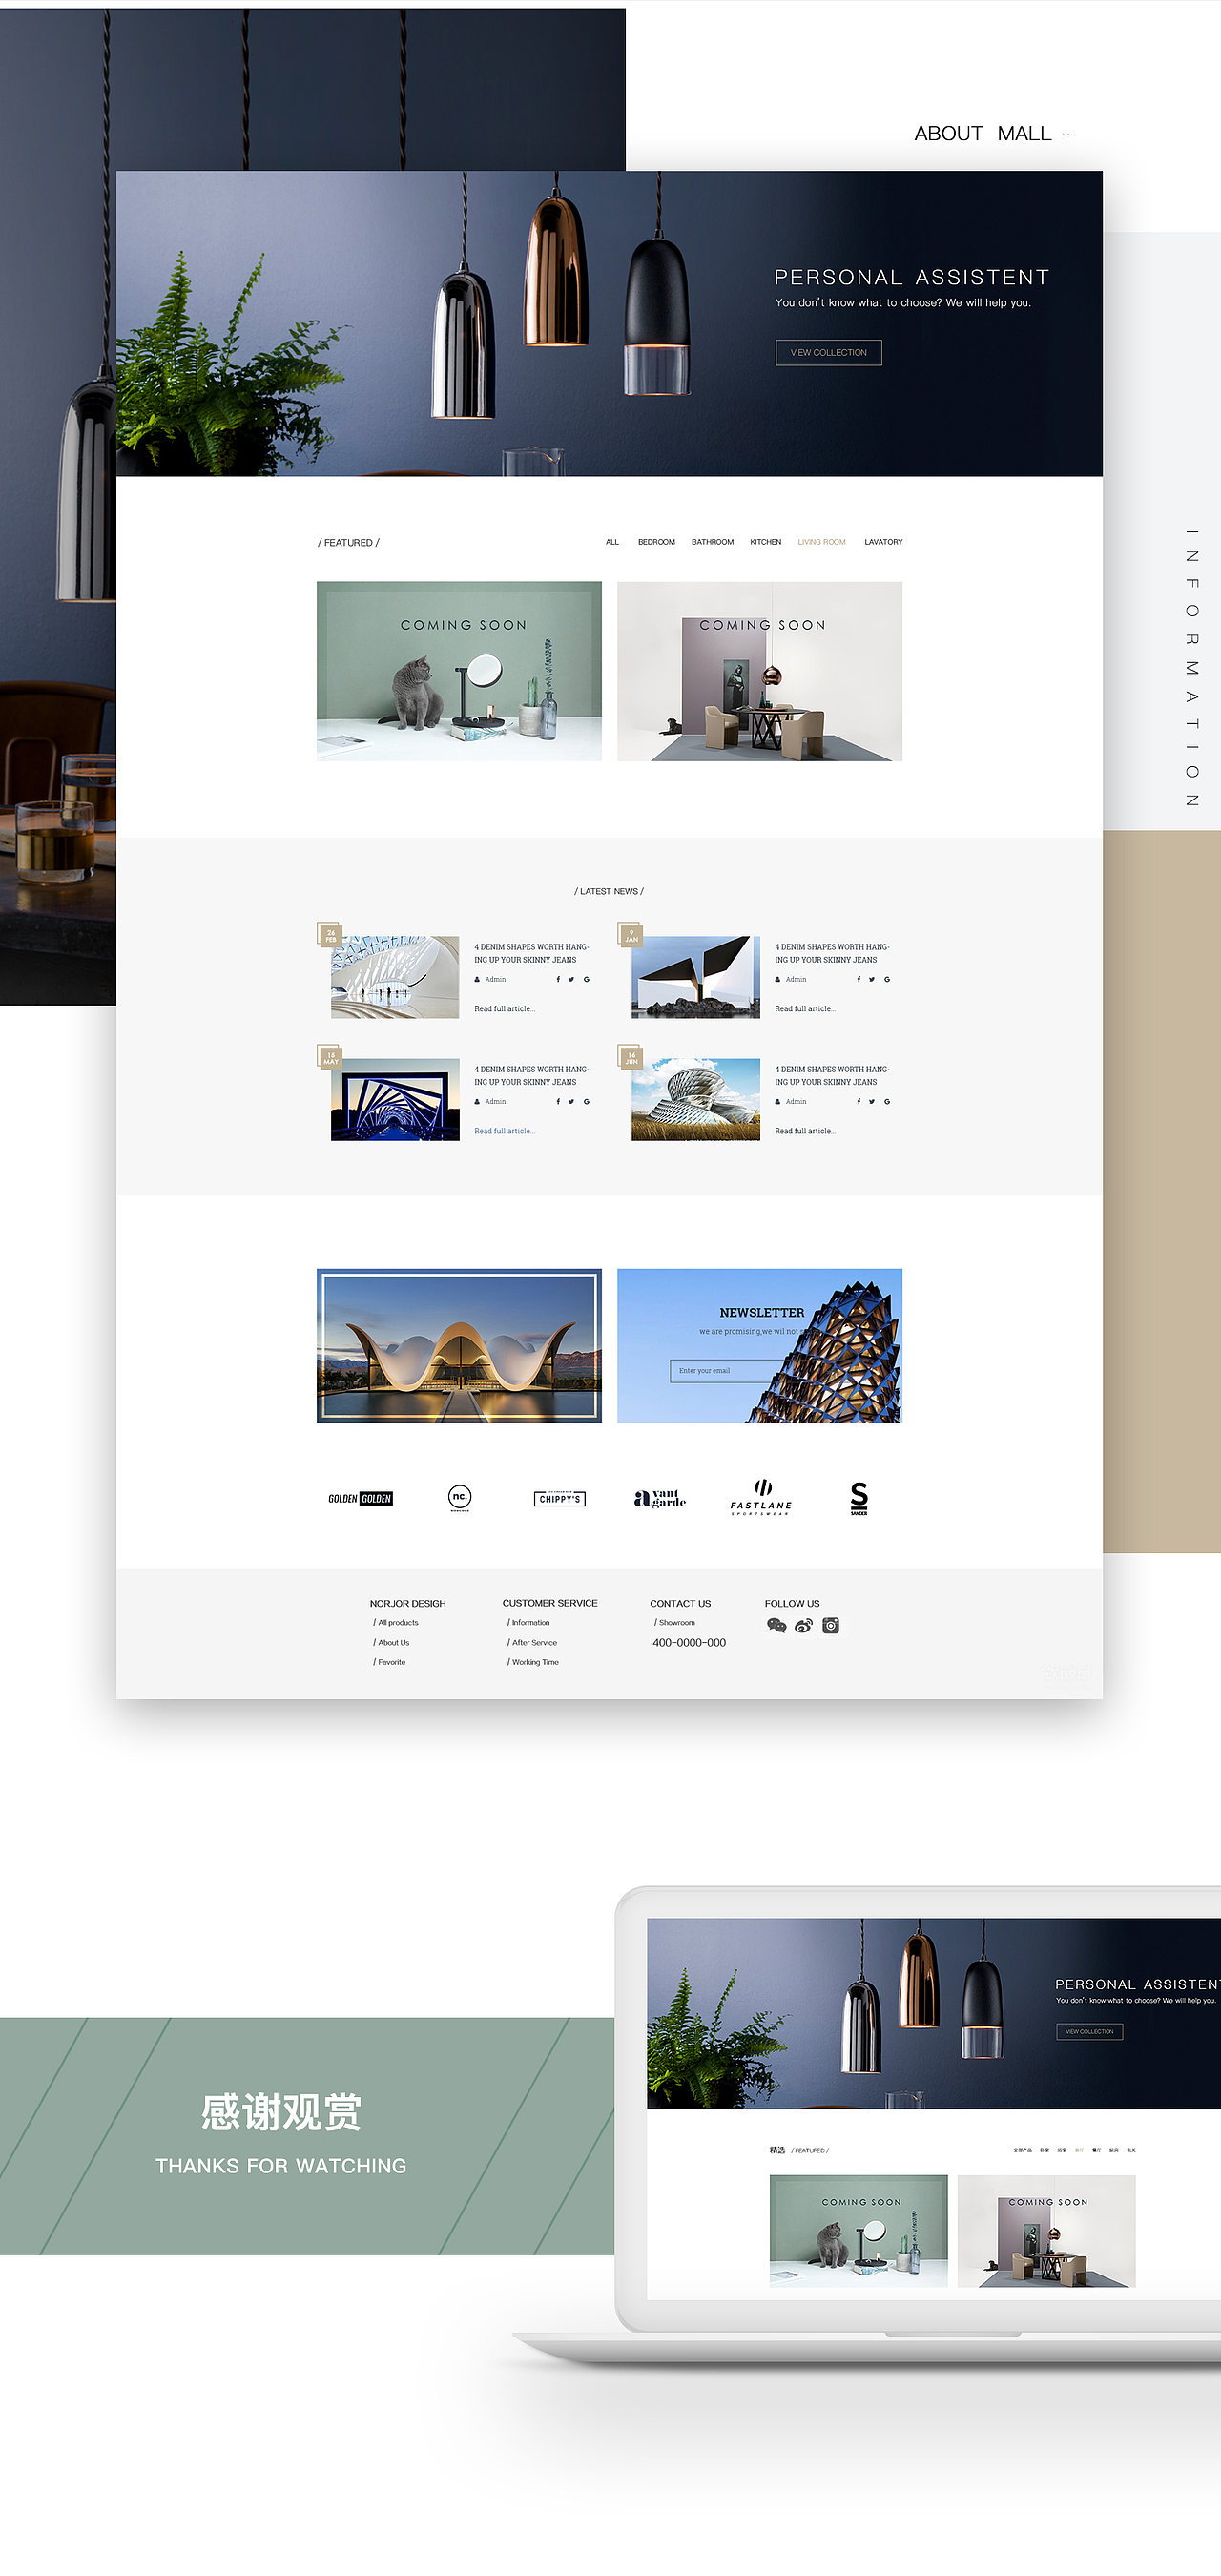This screenshot has width=1221, height=2576.
Task: Open the About Us footer link
Action: [391, 1643]
